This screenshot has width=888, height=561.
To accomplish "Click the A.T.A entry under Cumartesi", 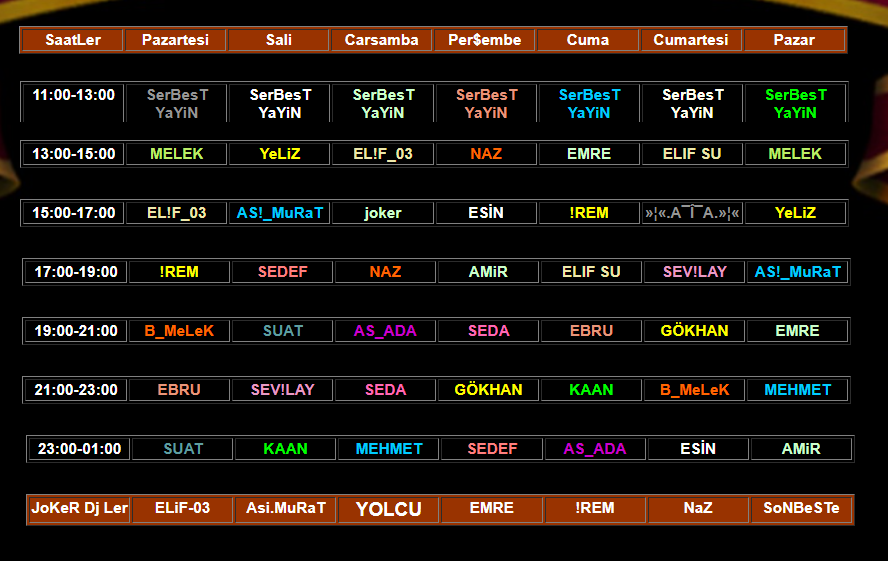I will coord(693,213).
